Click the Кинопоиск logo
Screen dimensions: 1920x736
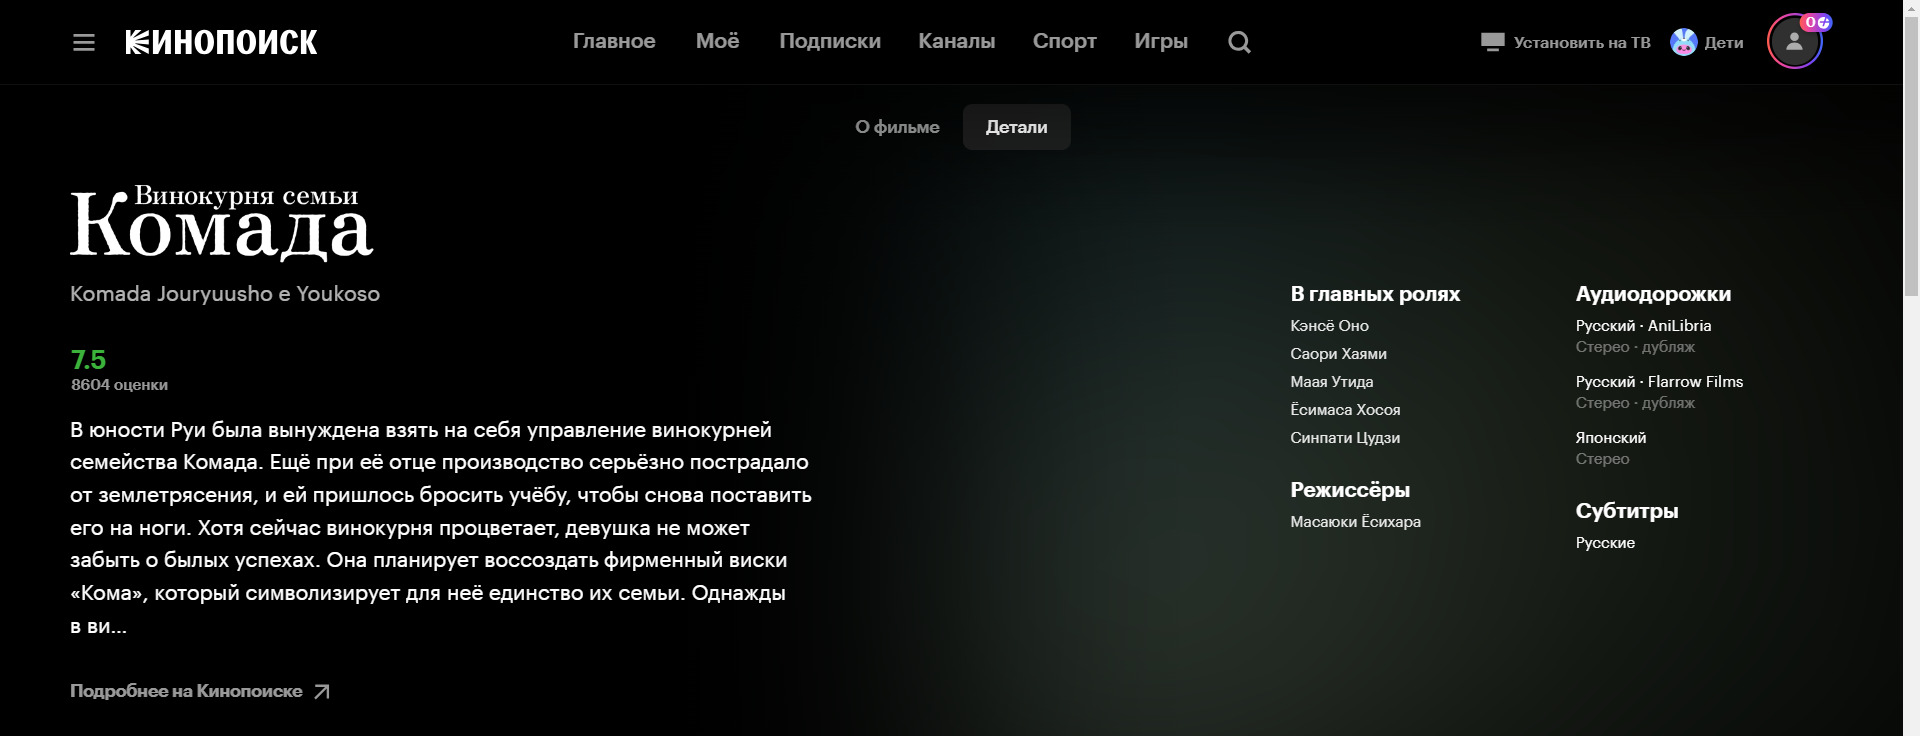coord(221,42)
